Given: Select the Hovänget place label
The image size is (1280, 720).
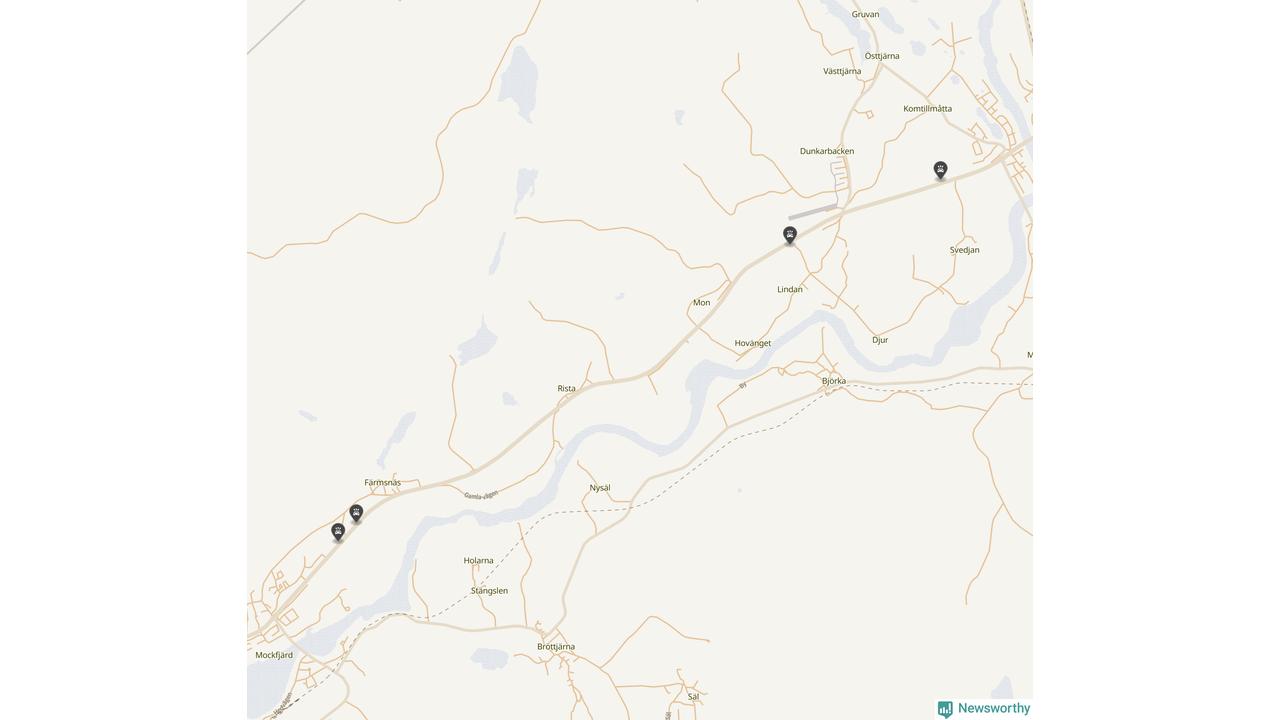Looking at the screenshot, I should pyautogui.click(x=753, y=343).
